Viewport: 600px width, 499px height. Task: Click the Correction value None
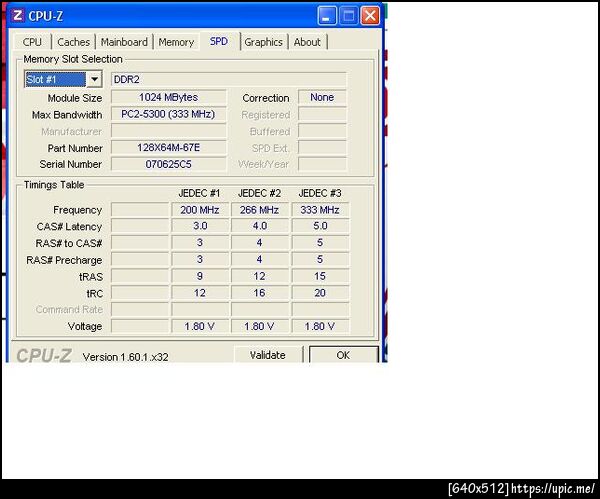point(322,97)
